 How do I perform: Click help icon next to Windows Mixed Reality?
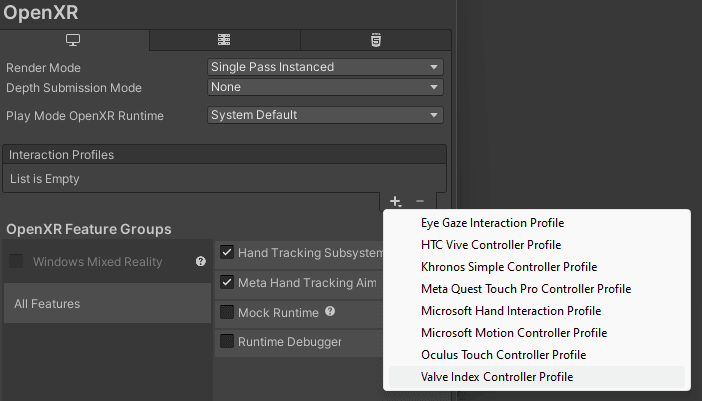point(201,262)
